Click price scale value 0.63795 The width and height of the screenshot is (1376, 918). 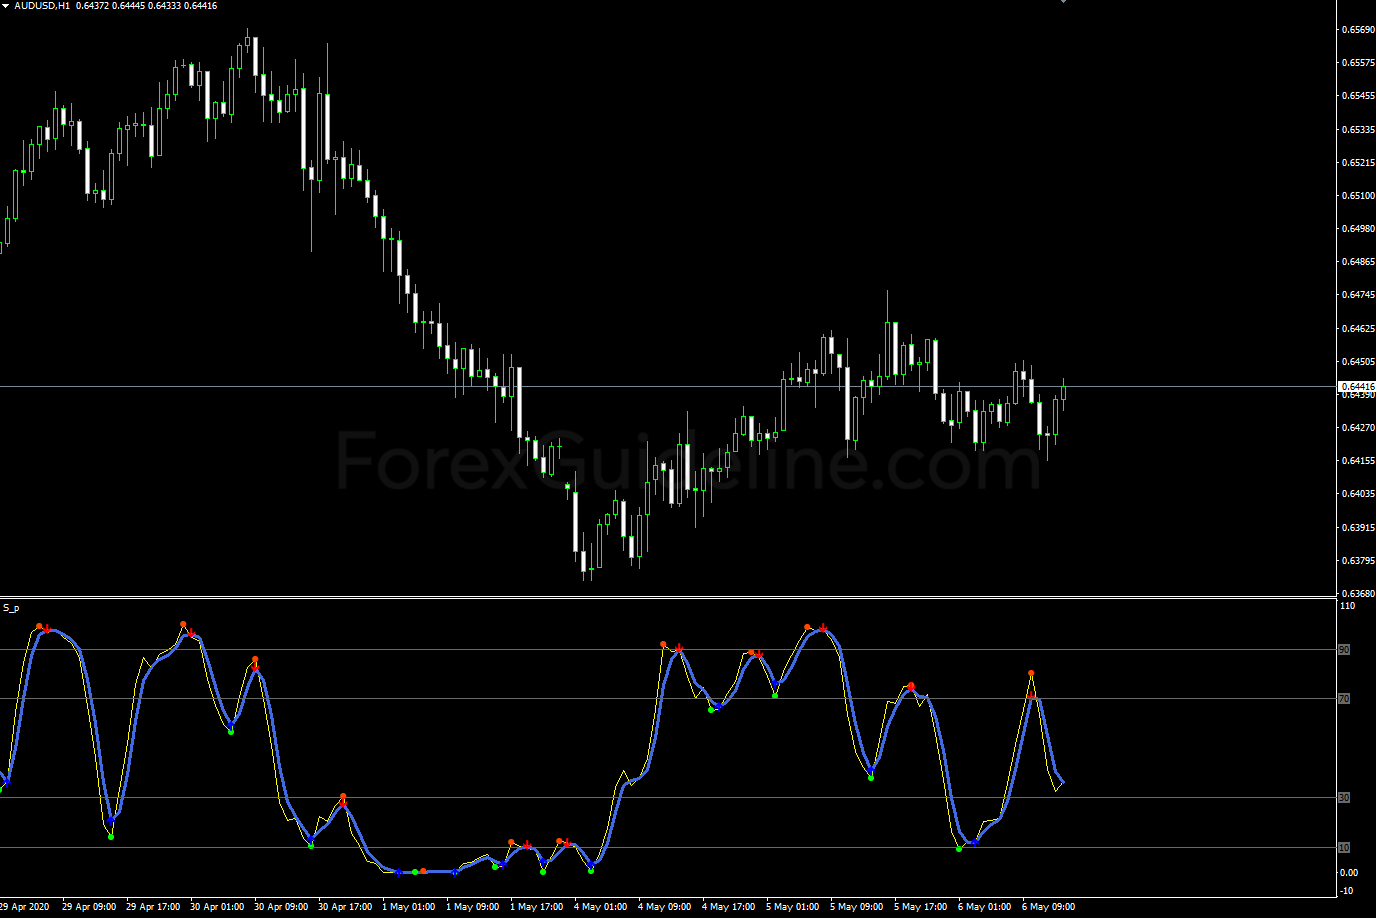click(x=1357, y=561)
